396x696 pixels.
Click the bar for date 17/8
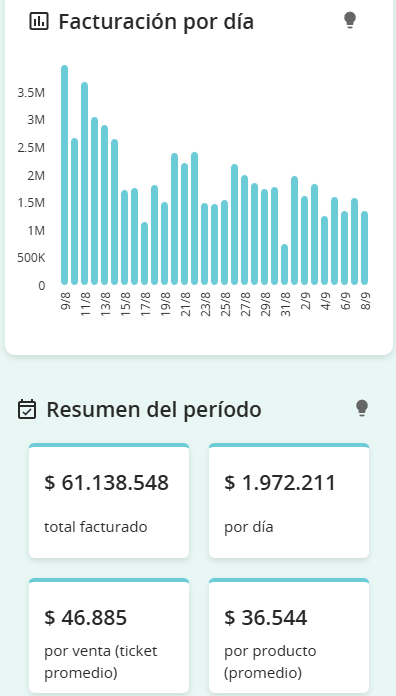[x=144, y=253]
